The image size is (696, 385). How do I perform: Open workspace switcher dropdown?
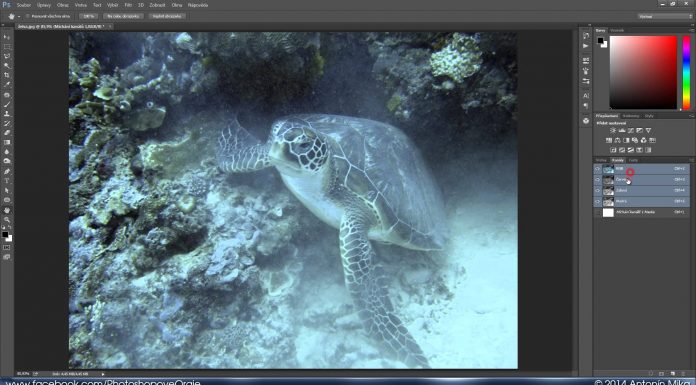pos(665,16)
